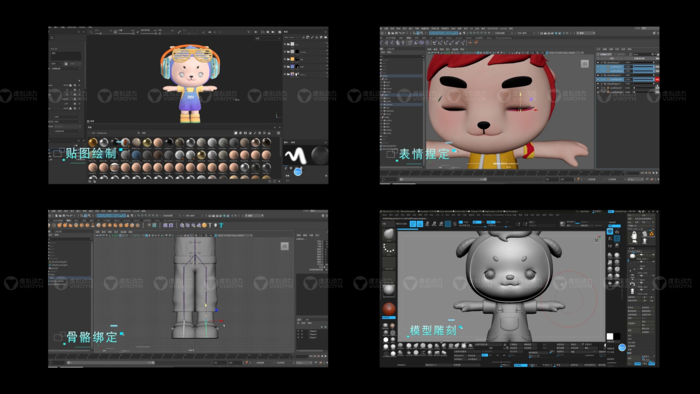The height and width of the screenshot is (394, 700).
Task: Click the shelf grid view icon in Painter
Action: 279,133
